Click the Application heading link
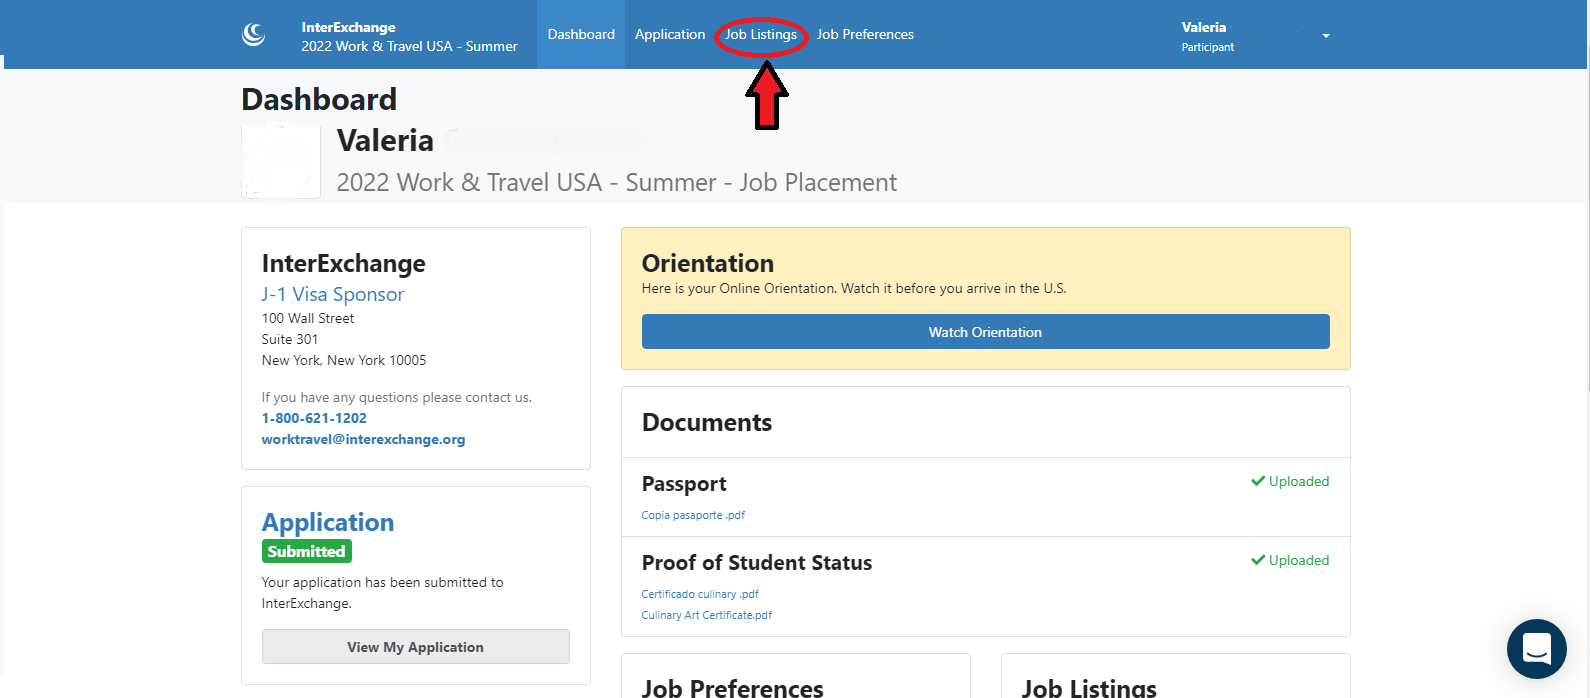 click(328, 522)
